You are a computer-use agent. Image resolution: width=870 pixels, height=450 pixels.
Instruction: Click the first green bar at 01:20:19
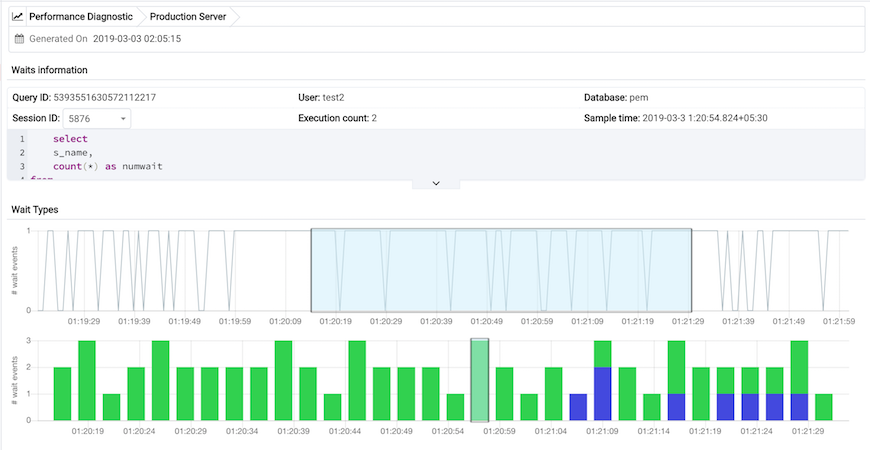[62, 393]
